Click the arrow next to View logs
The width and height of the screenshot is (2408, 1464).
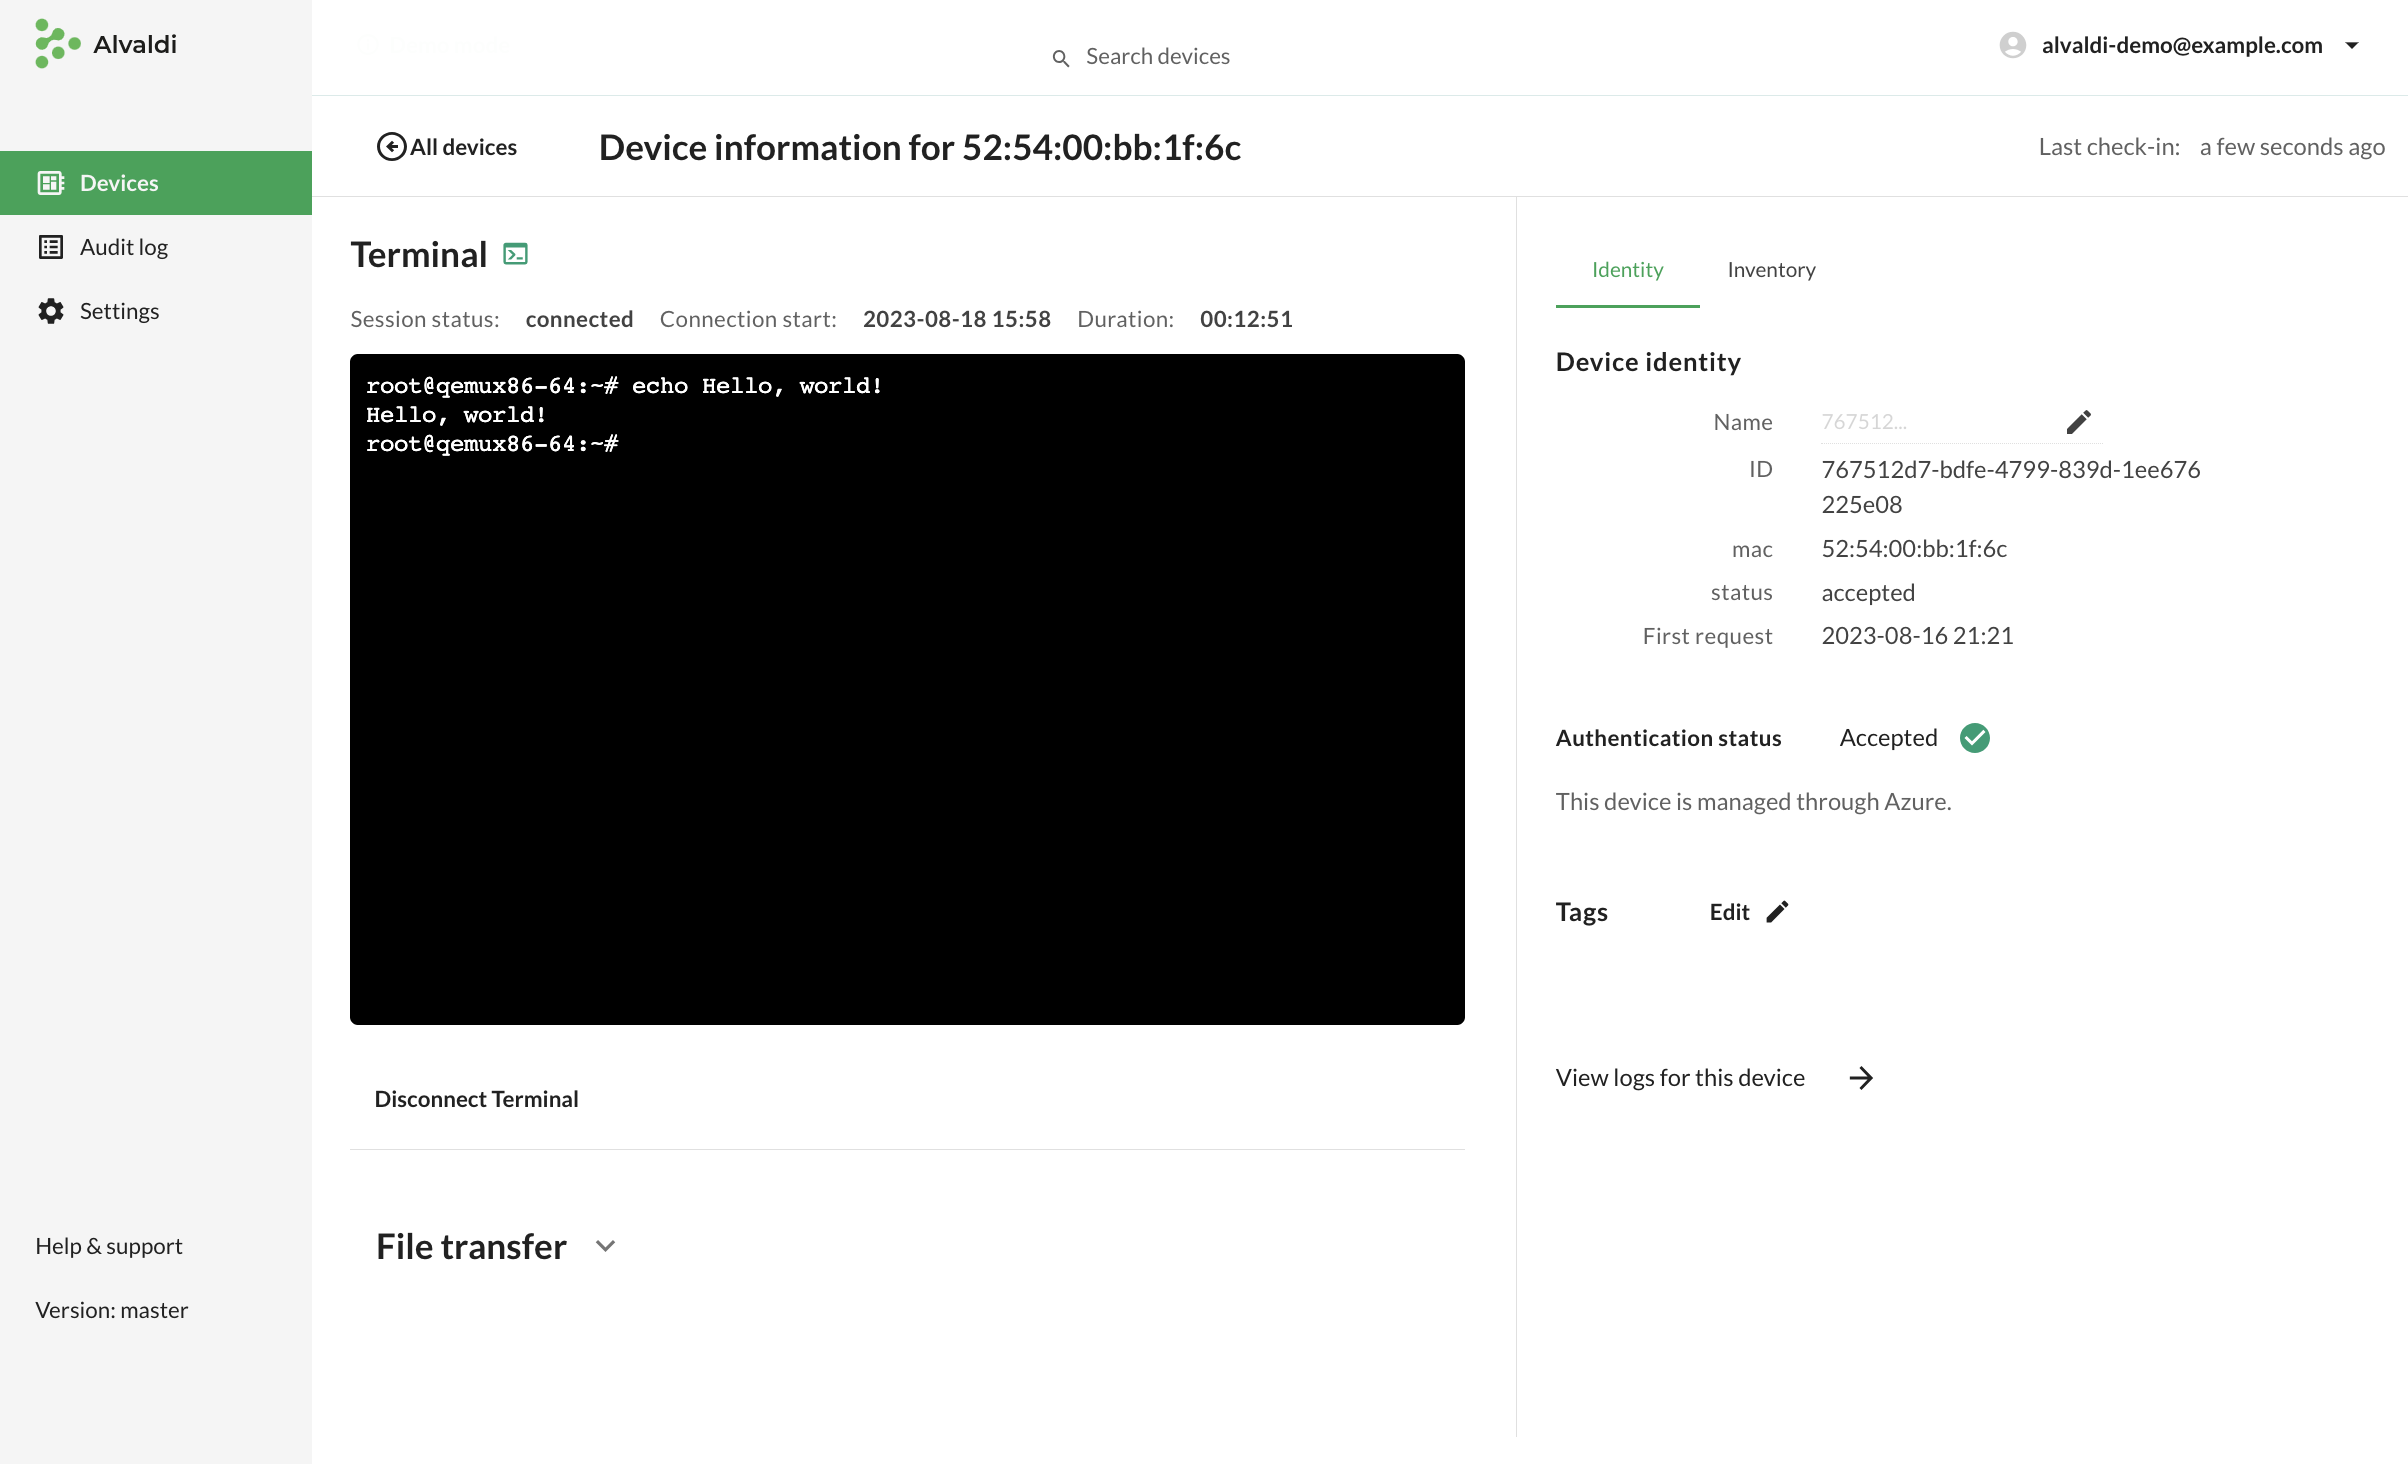pyautogui.click(x=1860, y=1078)
